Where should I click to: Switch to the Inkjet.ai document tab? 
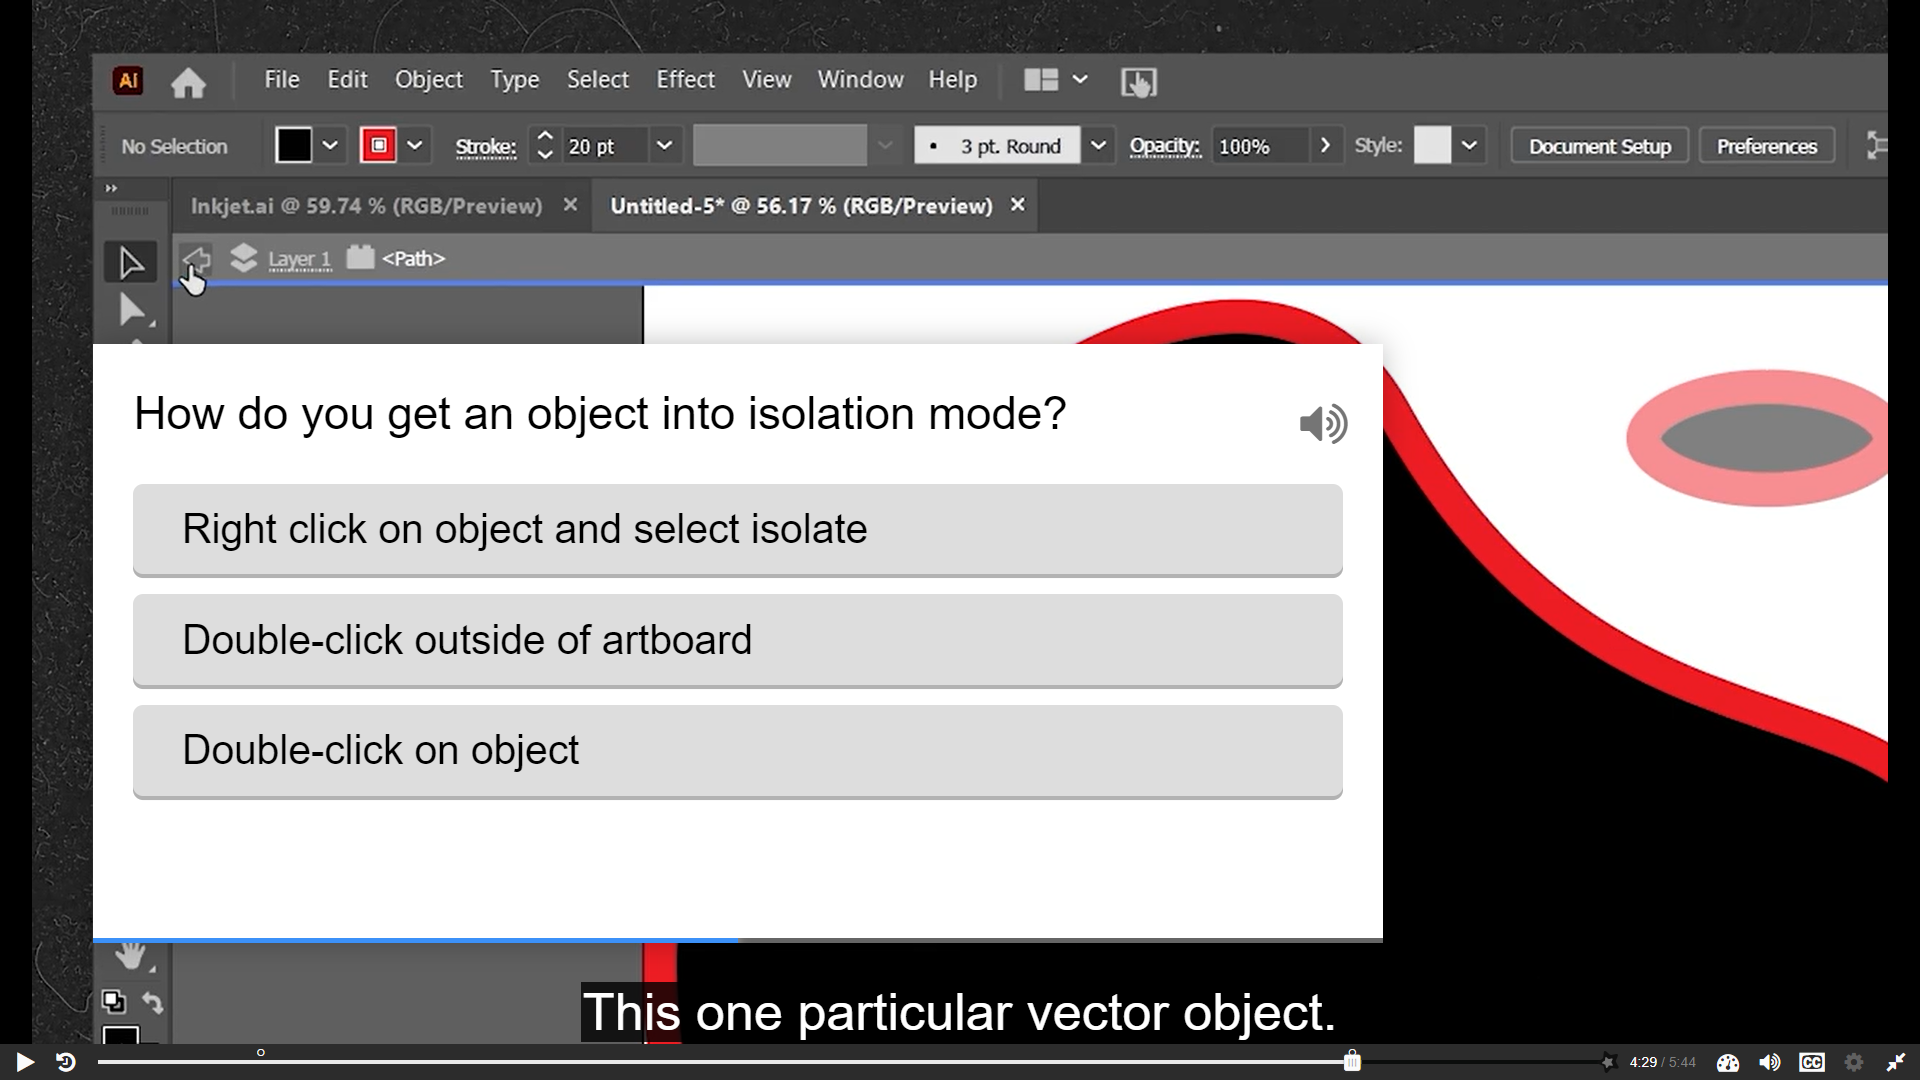[366, 206]
